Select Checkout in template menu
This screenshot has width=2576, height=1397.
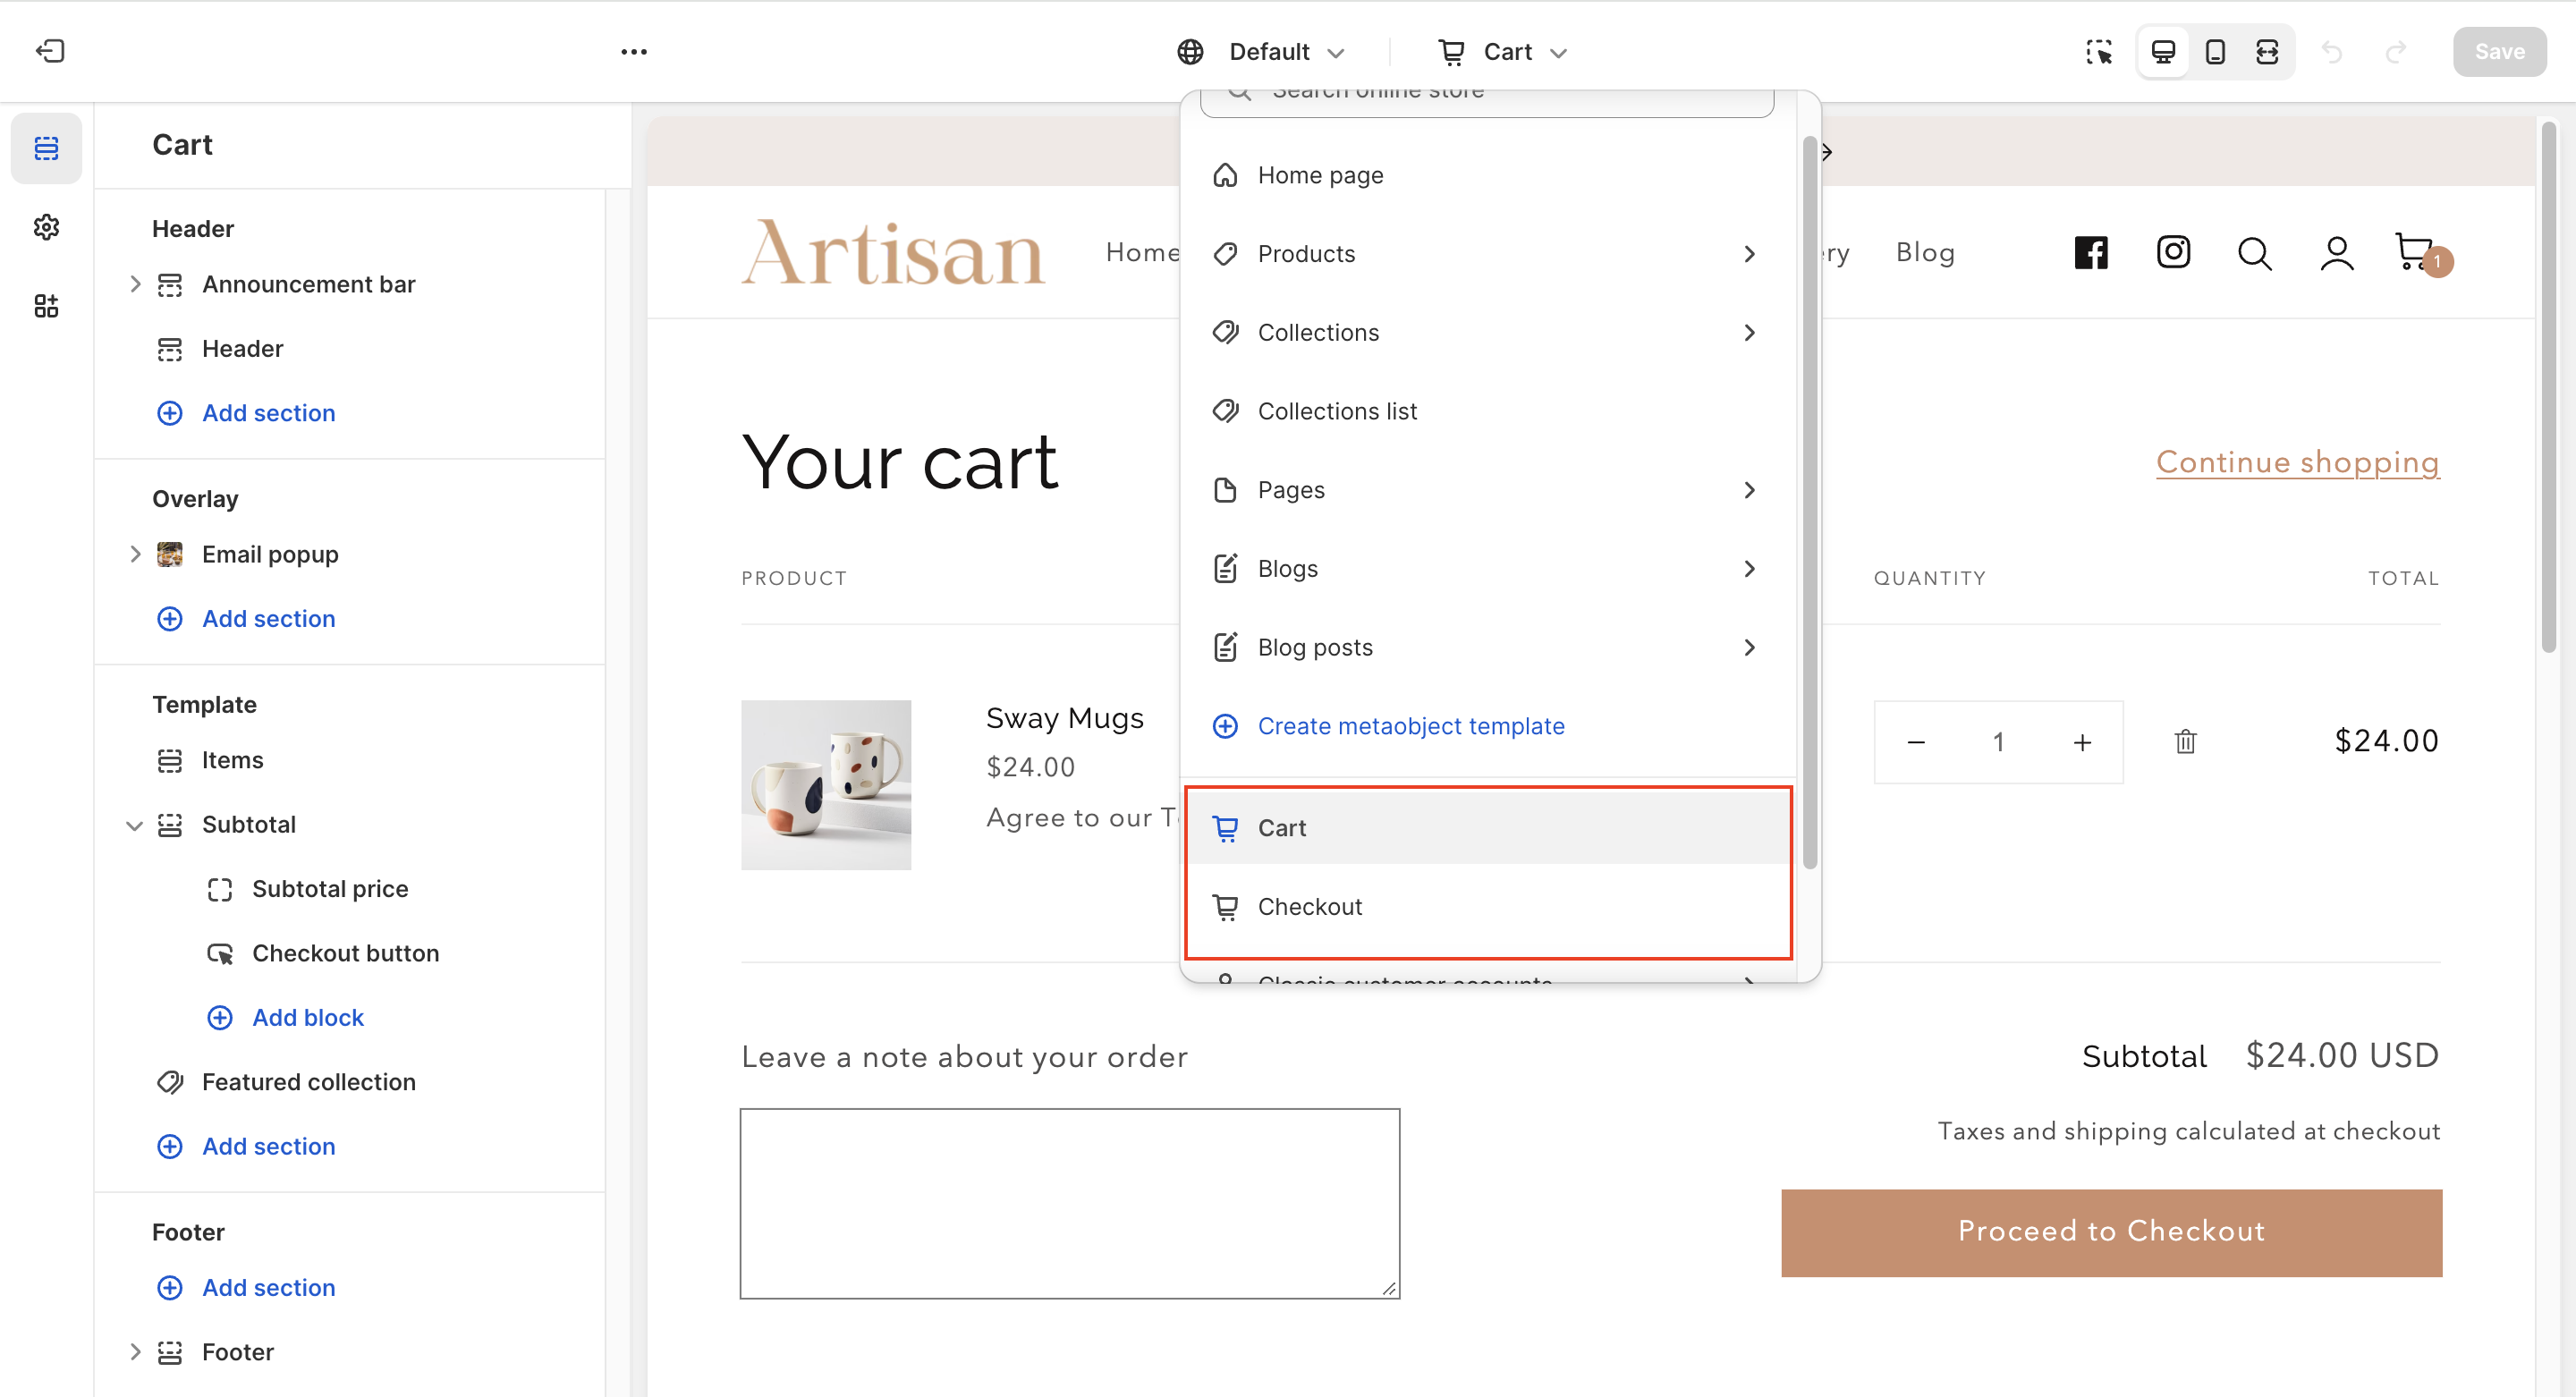point(1309,906)
